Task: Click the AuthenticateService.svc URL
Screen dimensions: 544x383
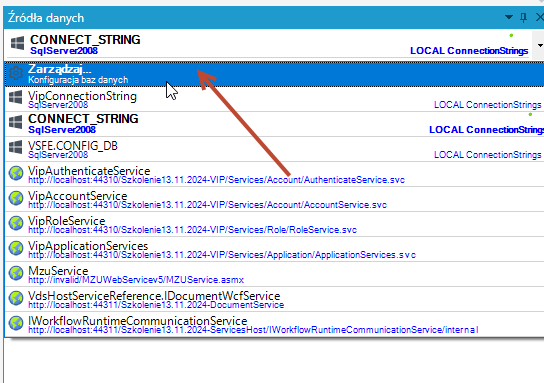Action: coord(216,180)
